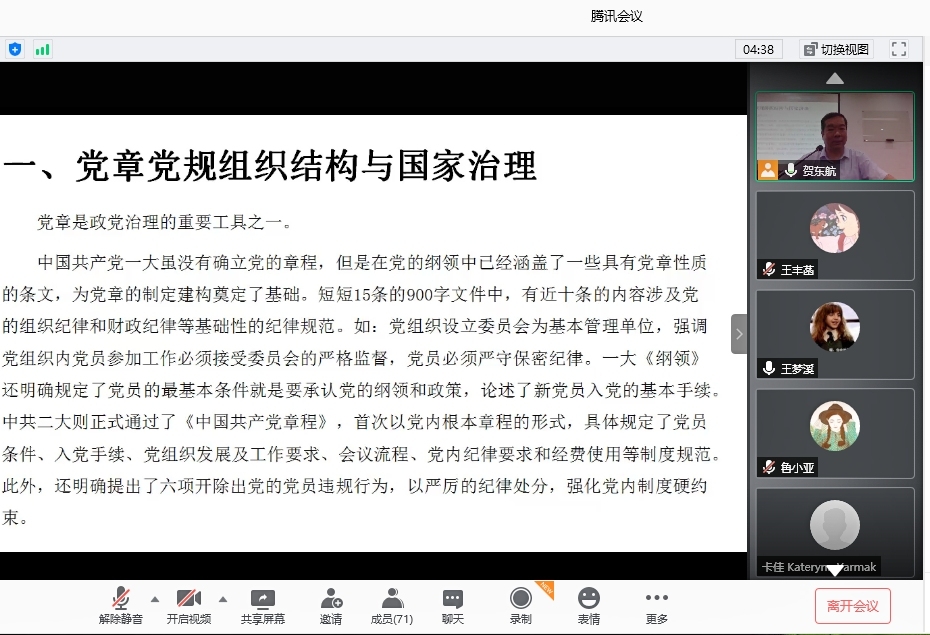
Task: Open the 共享屏幕 share screen tool
Action: (x=262, y=606)
